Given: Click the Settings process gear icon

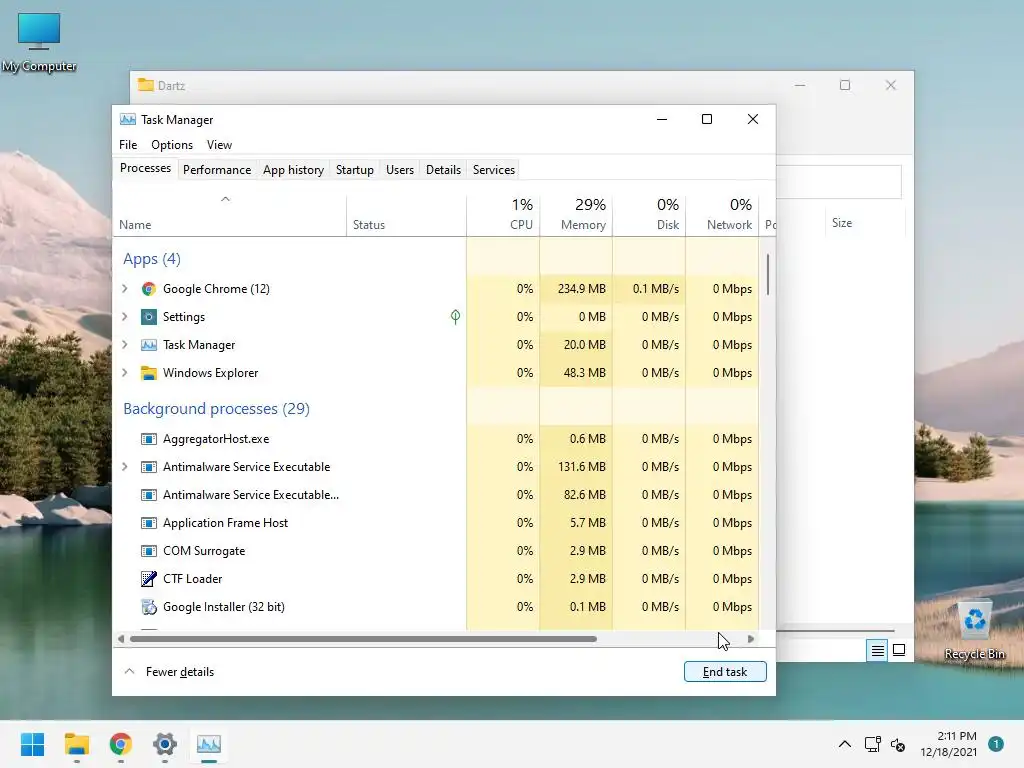Looking at the screenshot, I should (149, 317).
